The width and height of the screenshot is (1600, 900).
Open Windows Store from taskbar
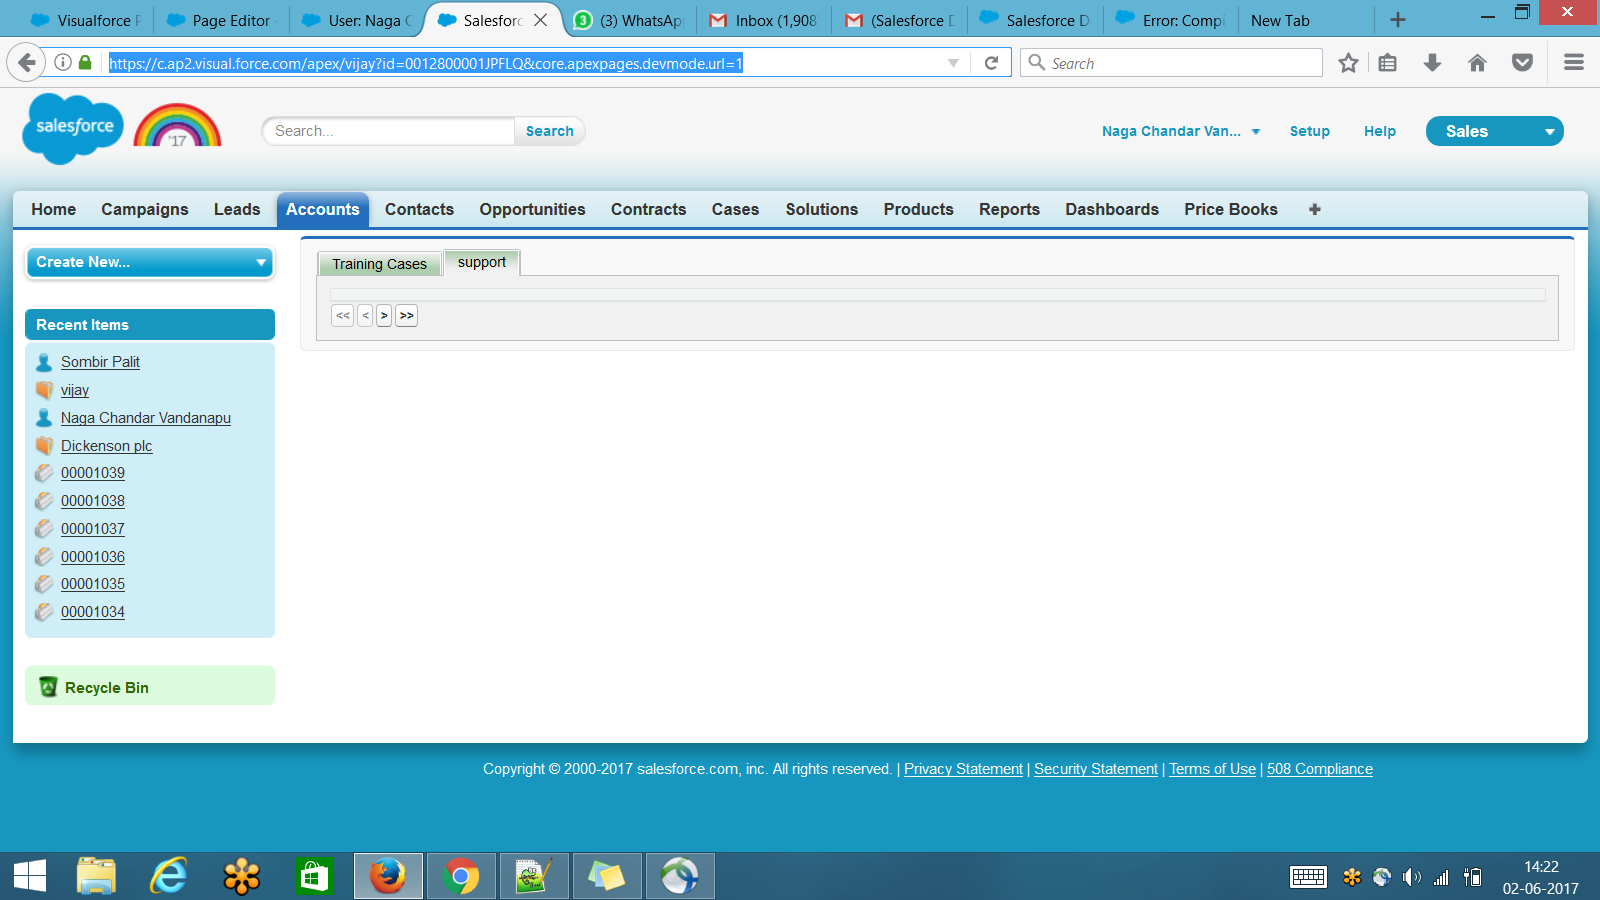pos(314,876)
